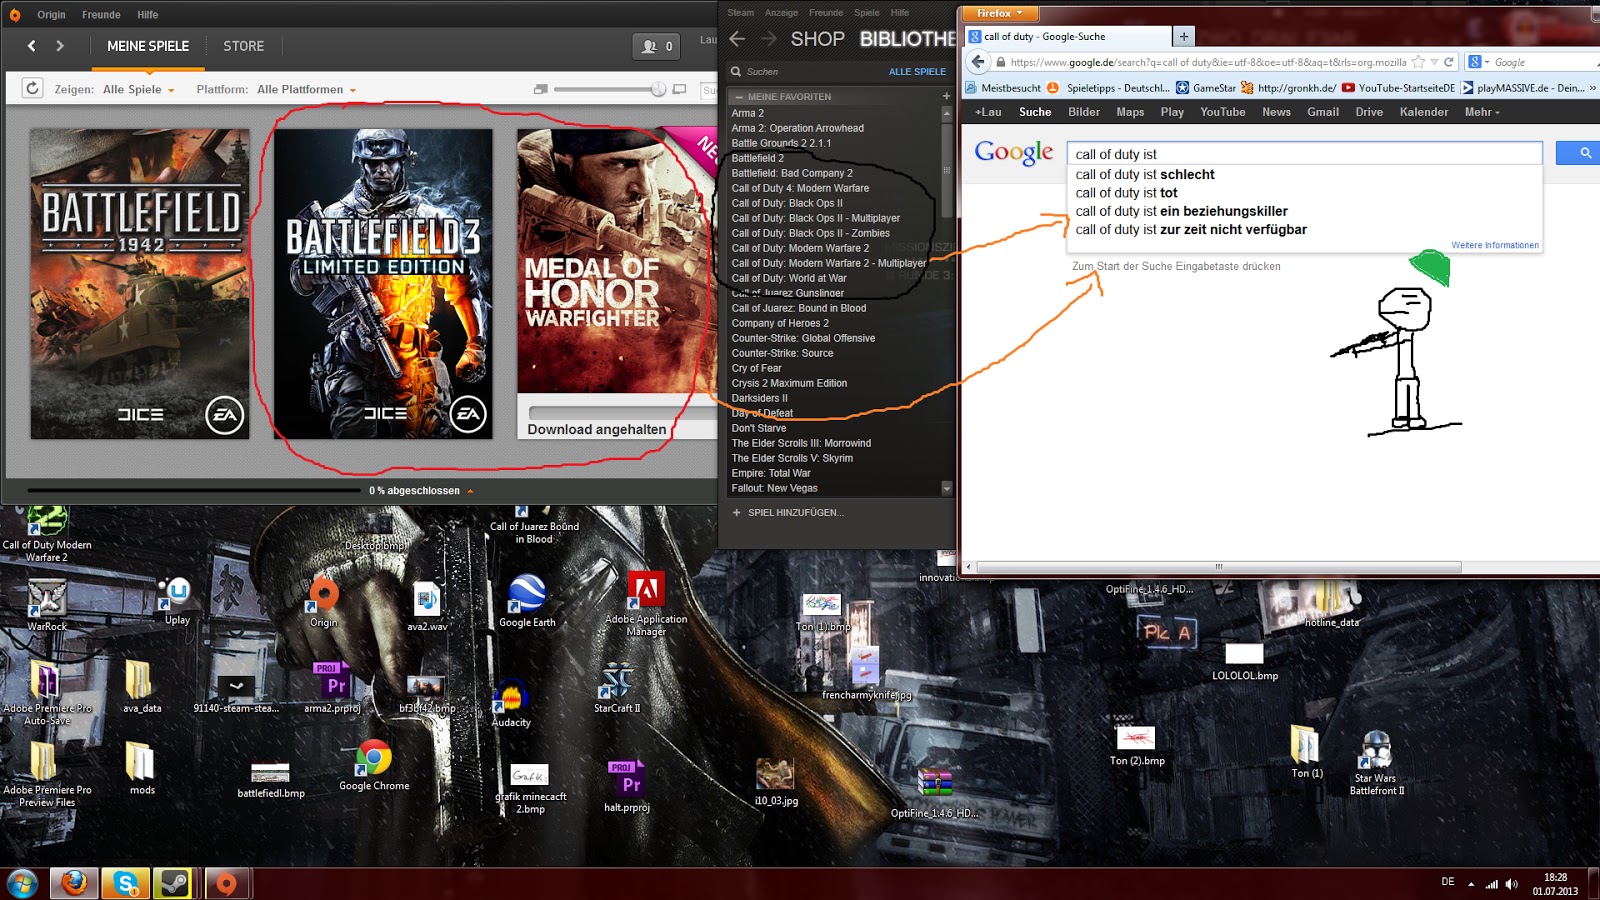Select the large tiles size icon in Origin
The height and width of the screenshot is (900, 1600).
coord(680,89)
